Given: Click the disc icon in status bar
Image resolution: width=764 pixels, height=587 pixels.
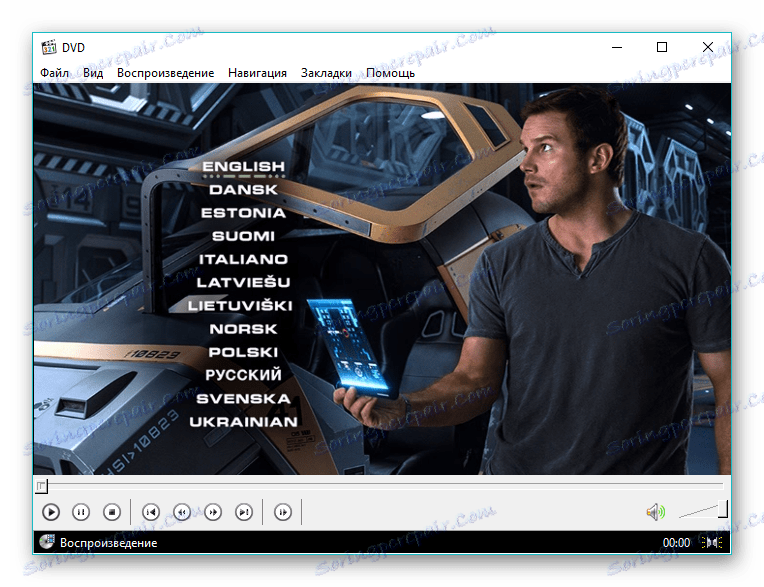Looking at the screenshot, I should pos(47,542).
